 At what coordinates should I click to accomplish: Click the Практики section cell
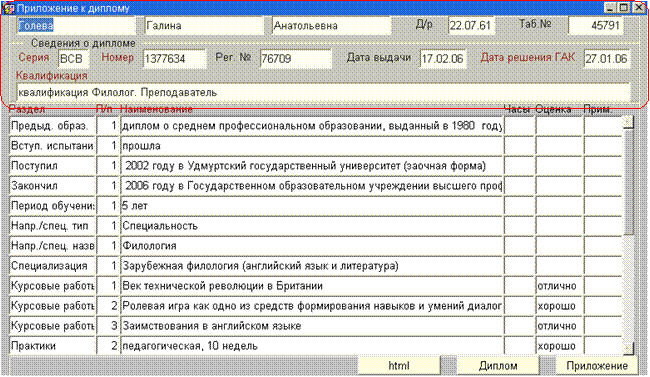(x=53, y=345)
